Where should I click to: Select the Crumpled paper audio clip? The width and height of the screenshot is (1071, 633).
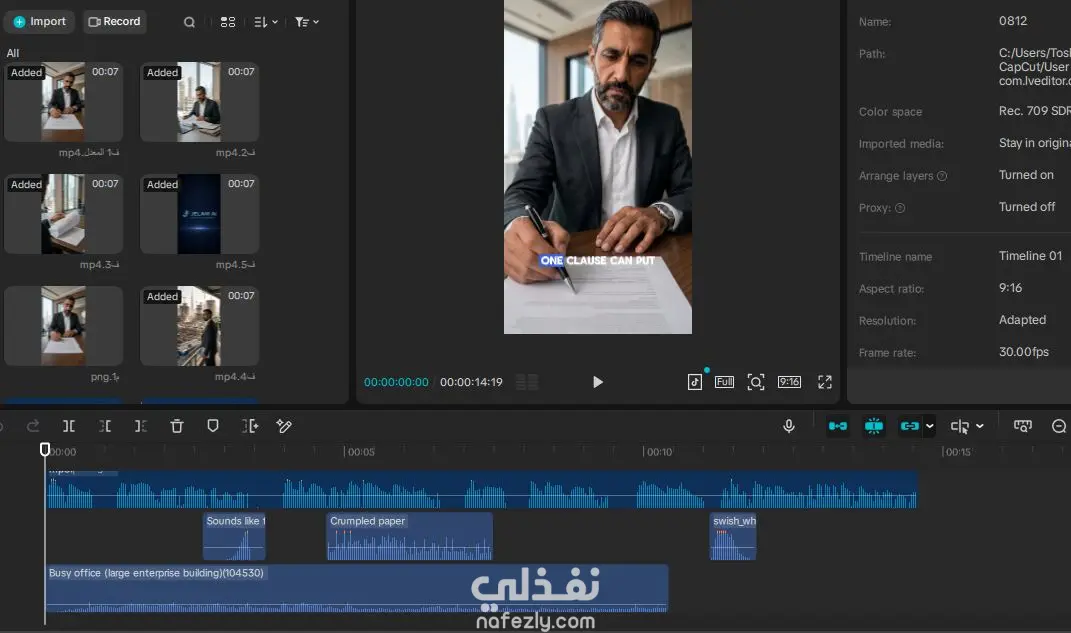click(x=410, y=537)
